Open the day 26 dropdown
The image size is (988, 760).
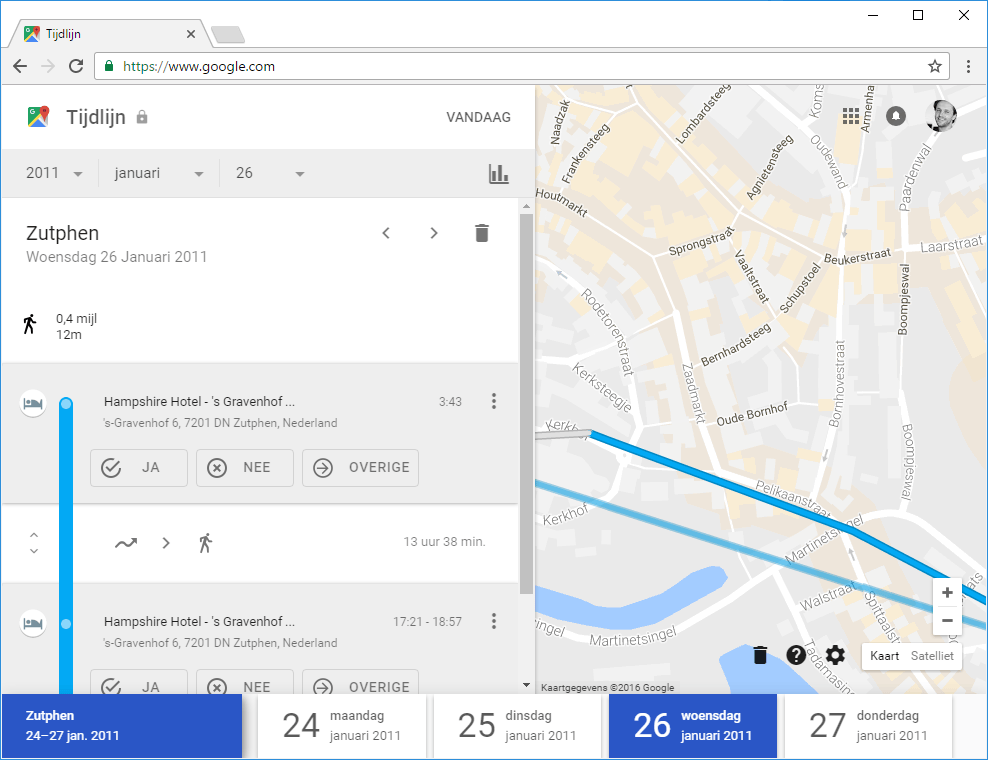tap(270, 173)
